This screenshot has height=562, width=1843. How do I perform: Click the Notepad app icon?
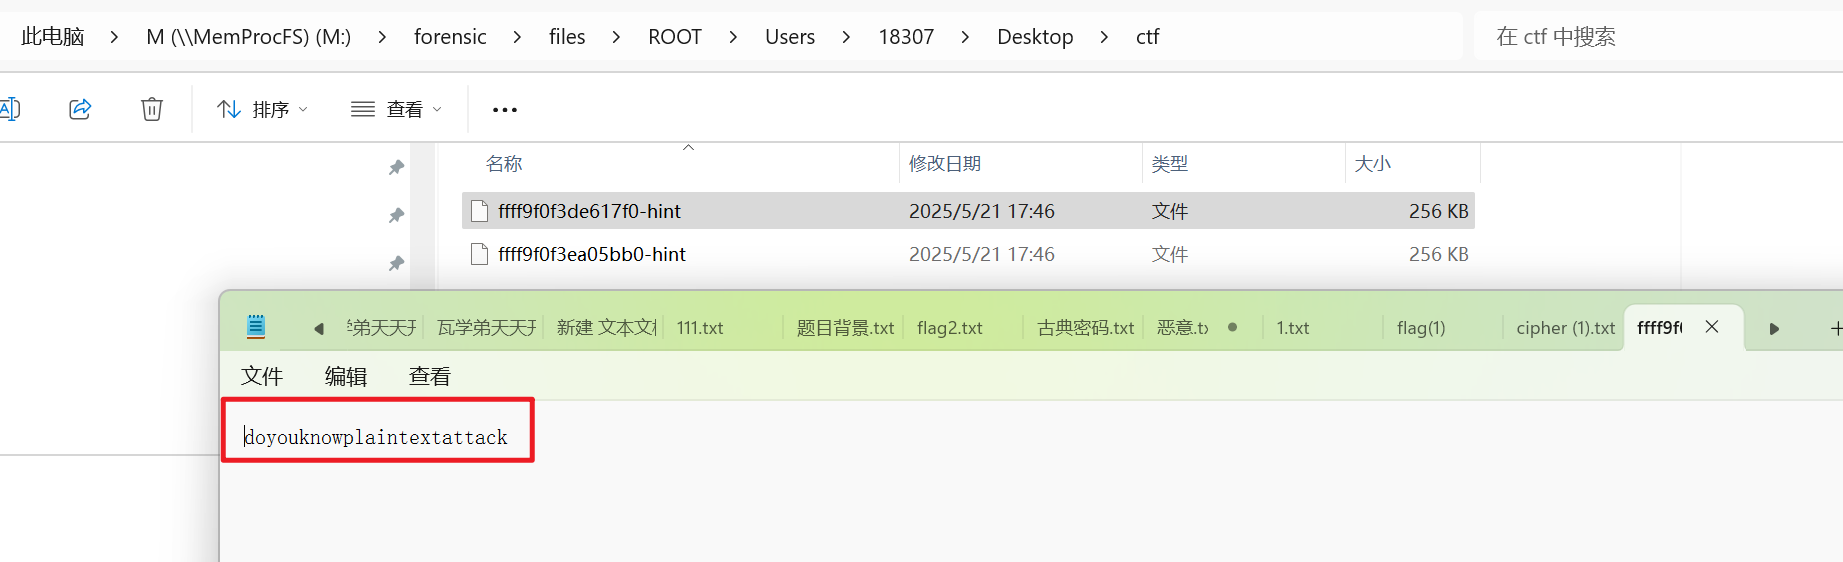click(256, 327)
